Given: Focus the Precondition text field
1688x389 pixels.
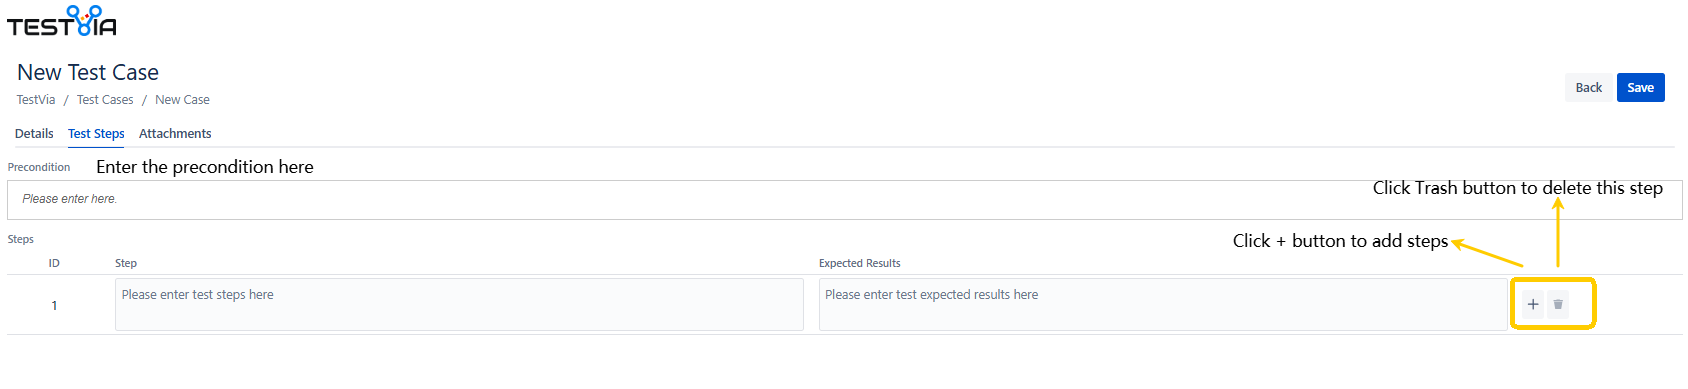Looking at the screenshot, I should [844, 200].
